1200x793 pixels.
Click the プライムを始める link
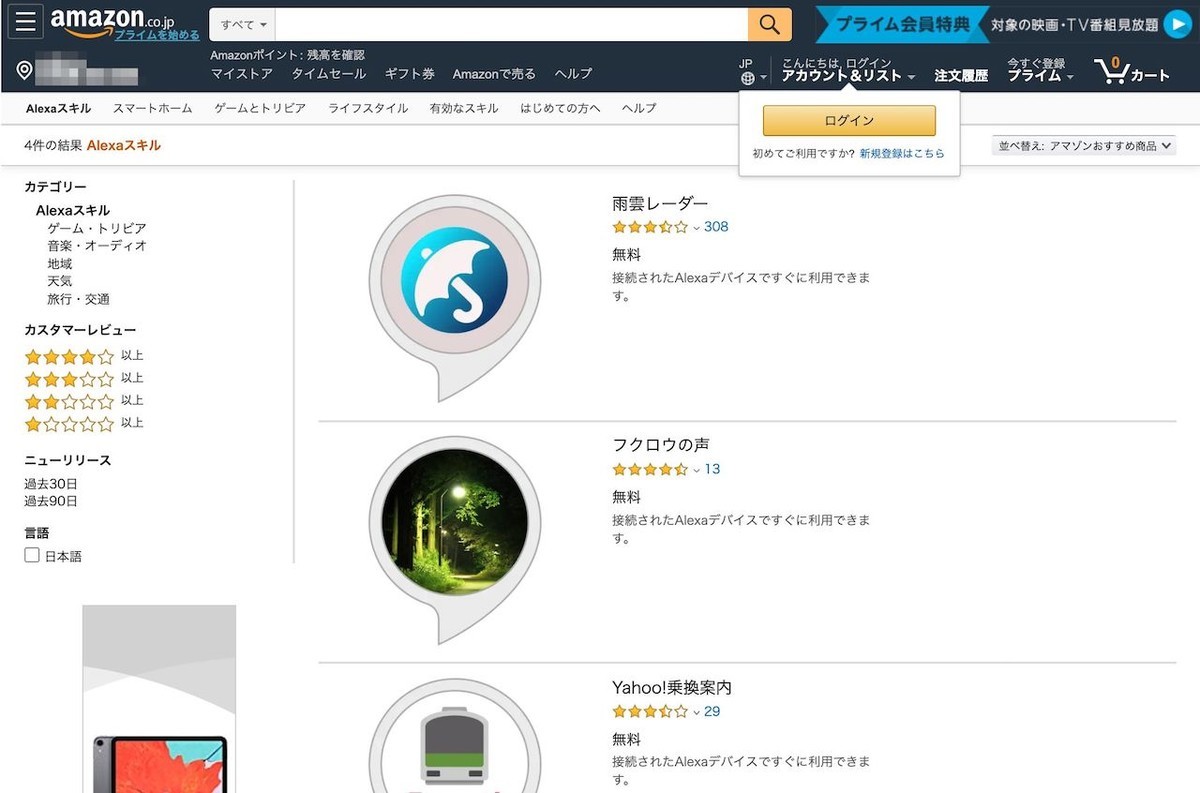click(x=157, y=35)
